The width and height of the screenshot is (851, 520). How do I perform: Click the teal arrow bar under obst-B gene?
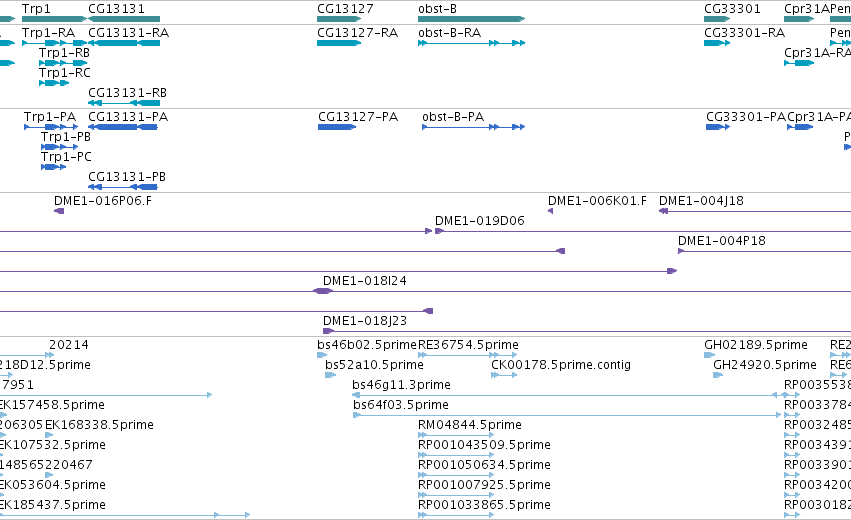pos(471,19)
